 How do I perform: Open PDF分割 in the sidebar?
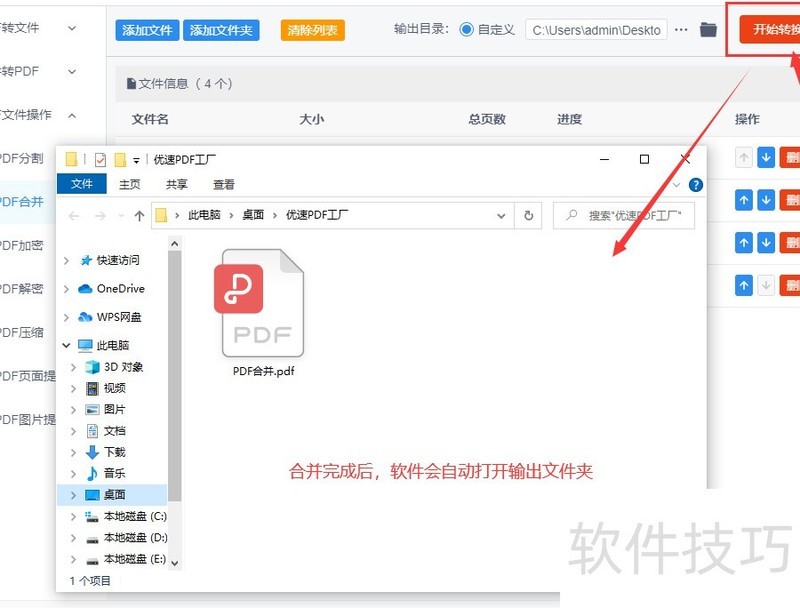click(x=21, y=158)
